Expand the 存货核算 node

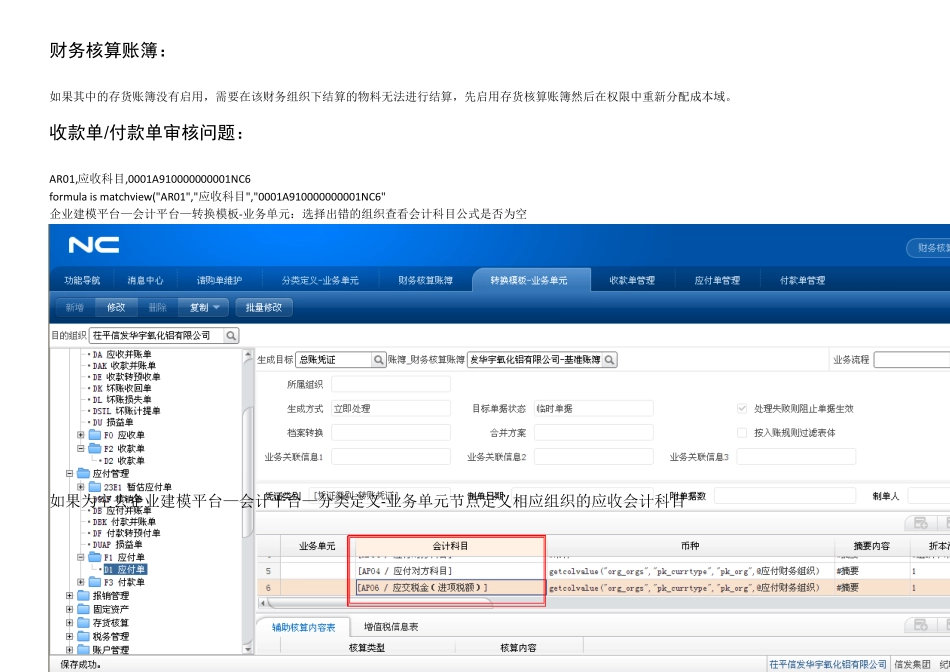pos(69,622)
